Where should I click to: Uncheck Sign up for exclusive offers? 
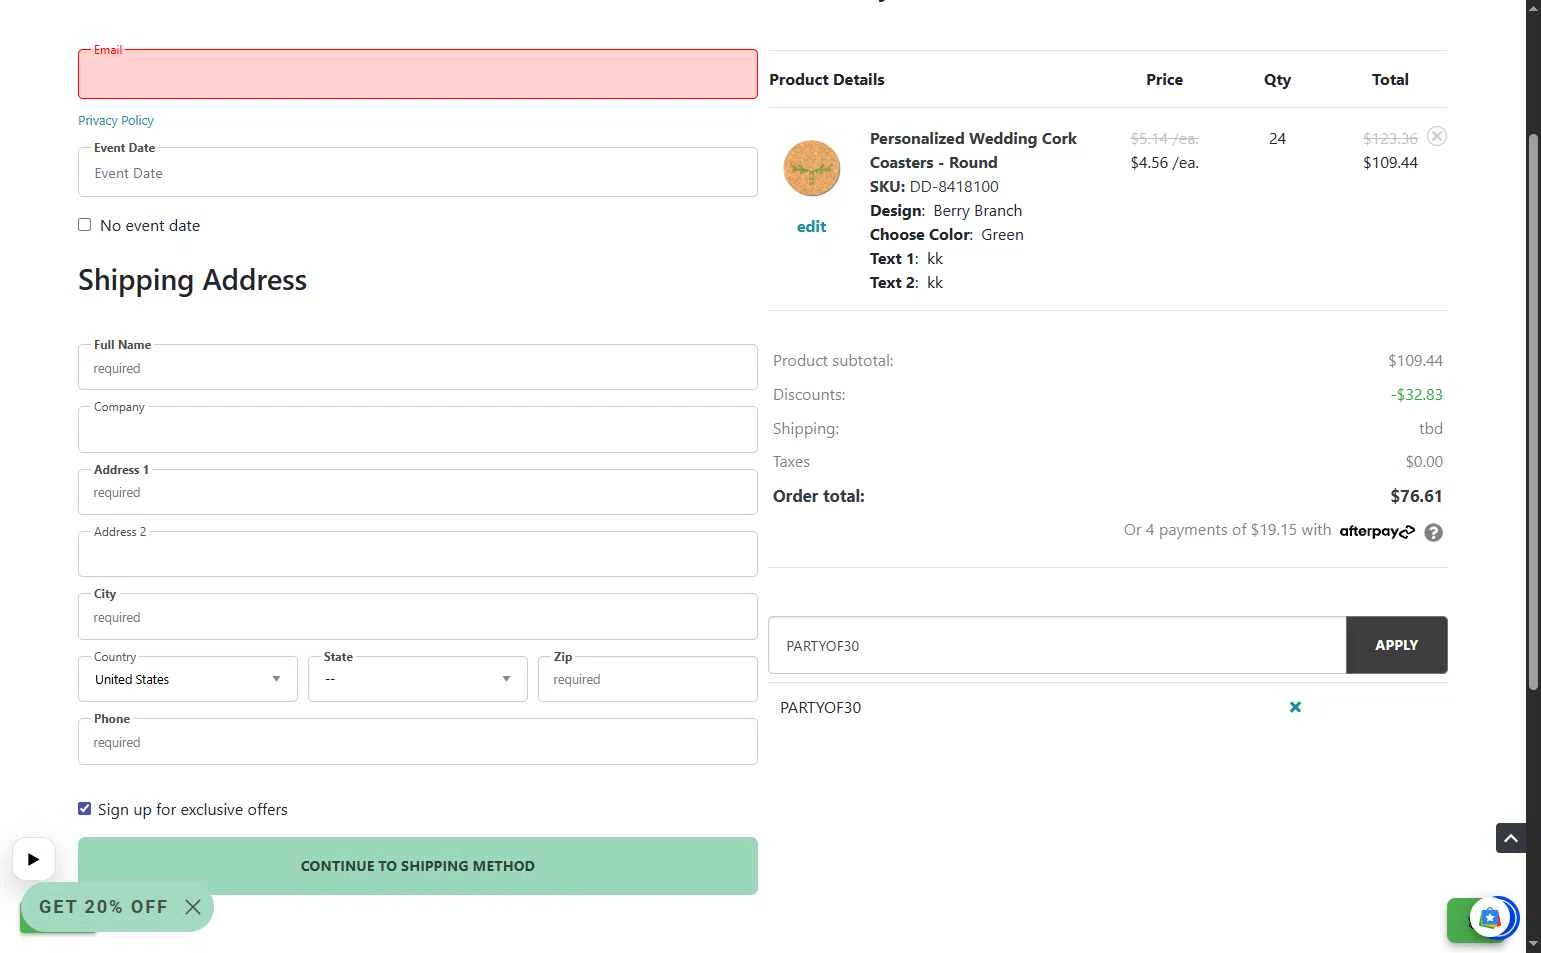[x=85, y=809]
